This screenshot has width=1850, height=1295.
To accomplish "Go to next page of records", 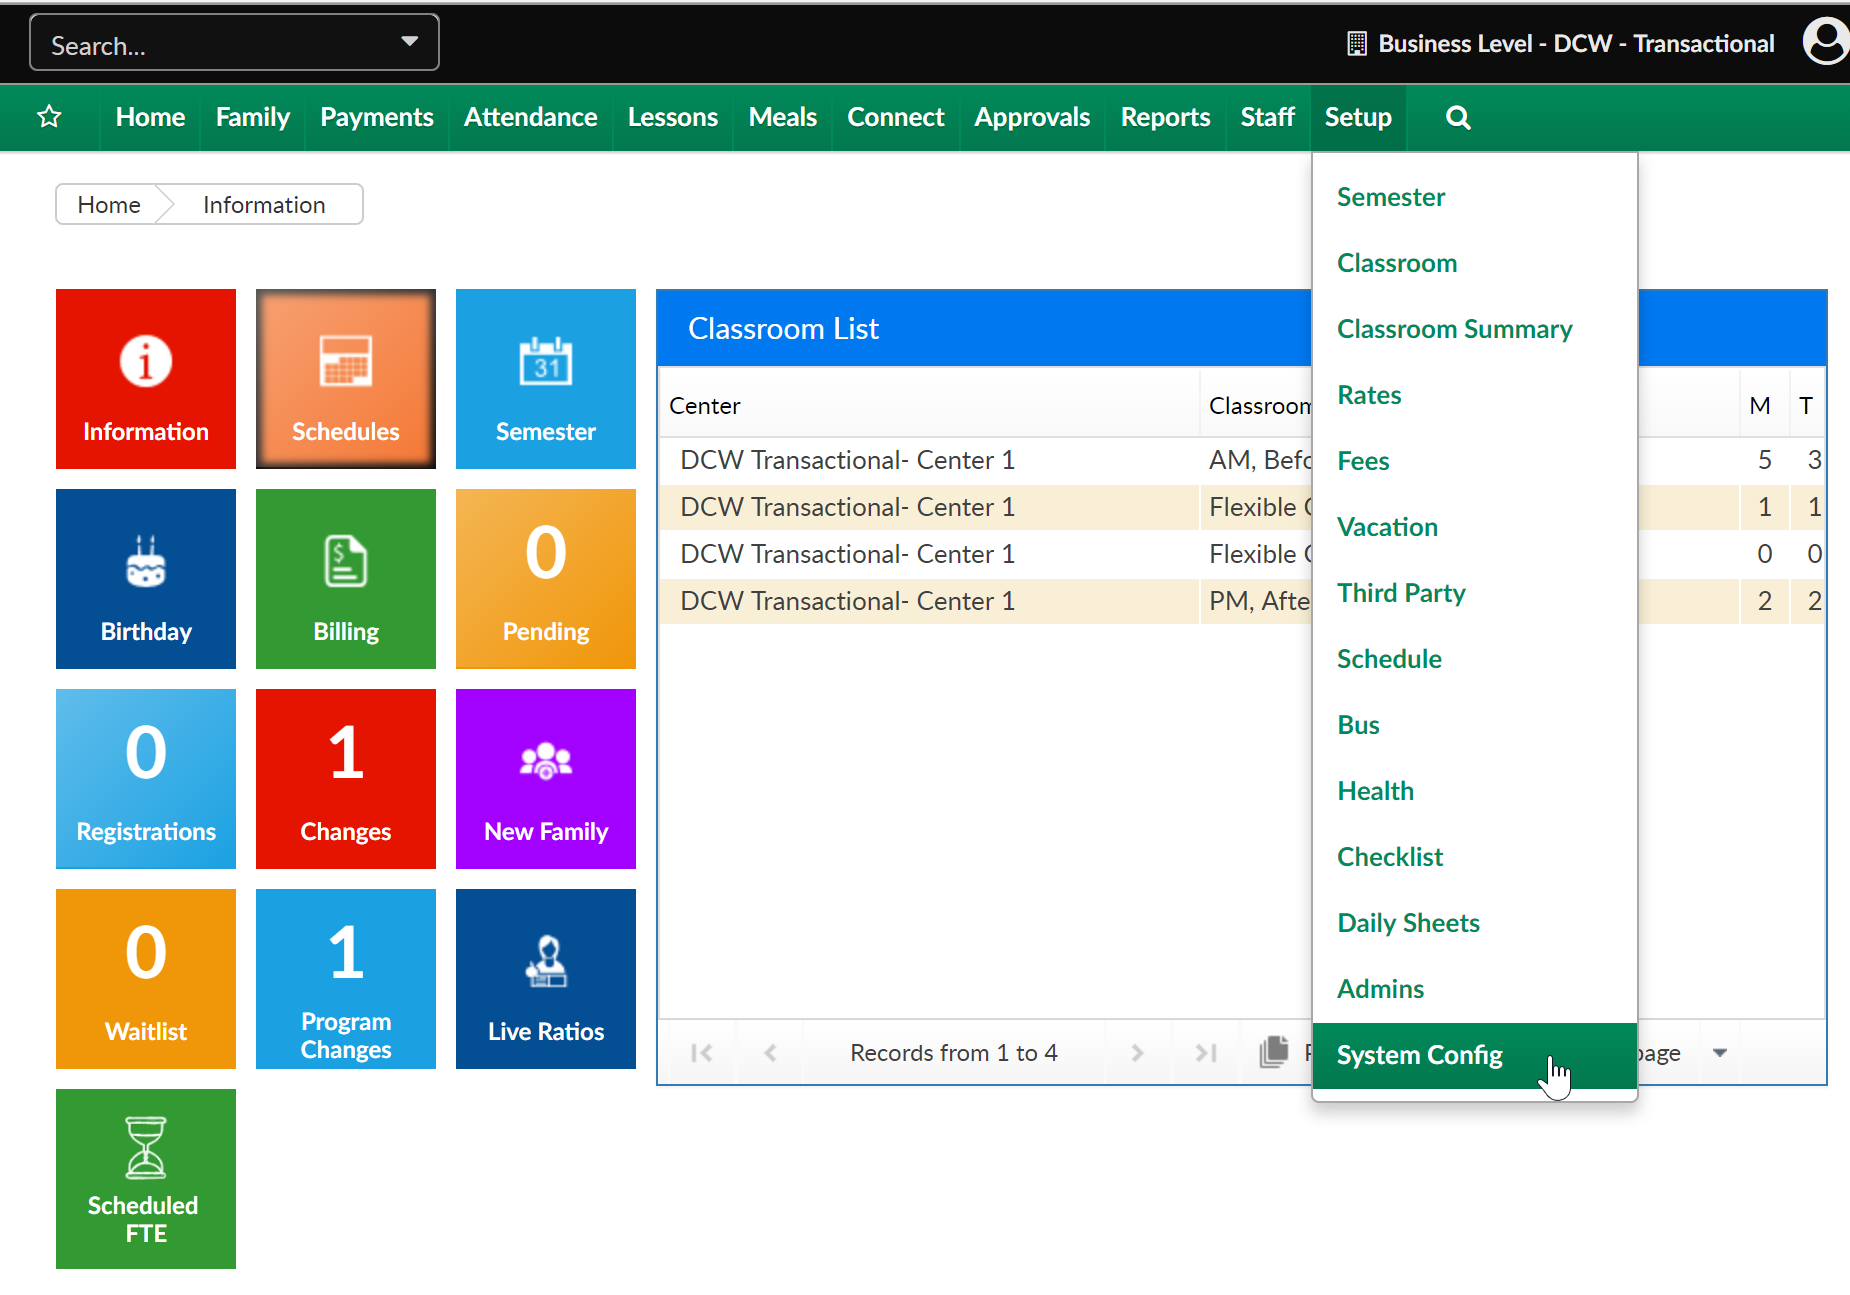I will (x=1137, y=1052).
